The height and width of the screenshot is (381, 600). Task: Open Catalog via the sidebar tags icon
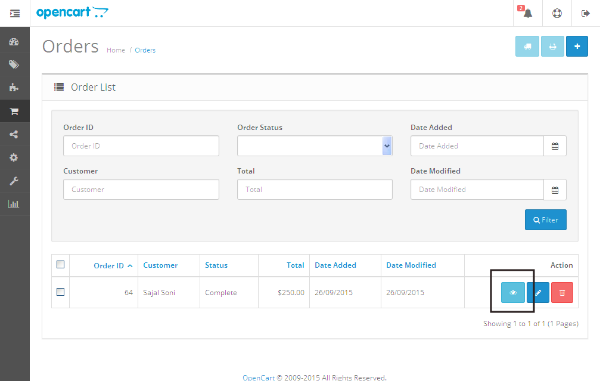[x=14, y=65]
